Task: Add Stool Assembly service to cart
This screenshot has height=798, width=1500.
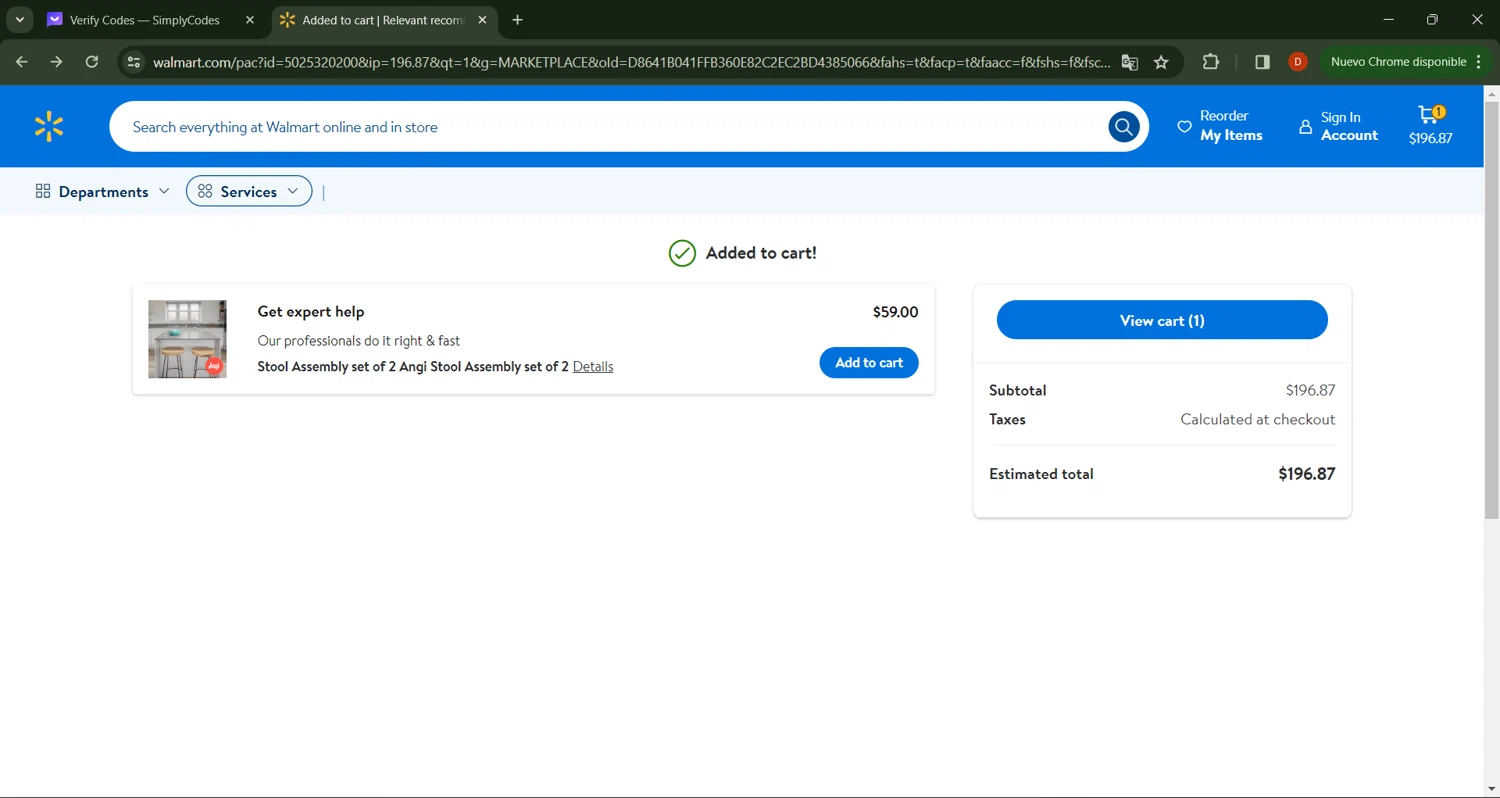Action: click(869, 363)
